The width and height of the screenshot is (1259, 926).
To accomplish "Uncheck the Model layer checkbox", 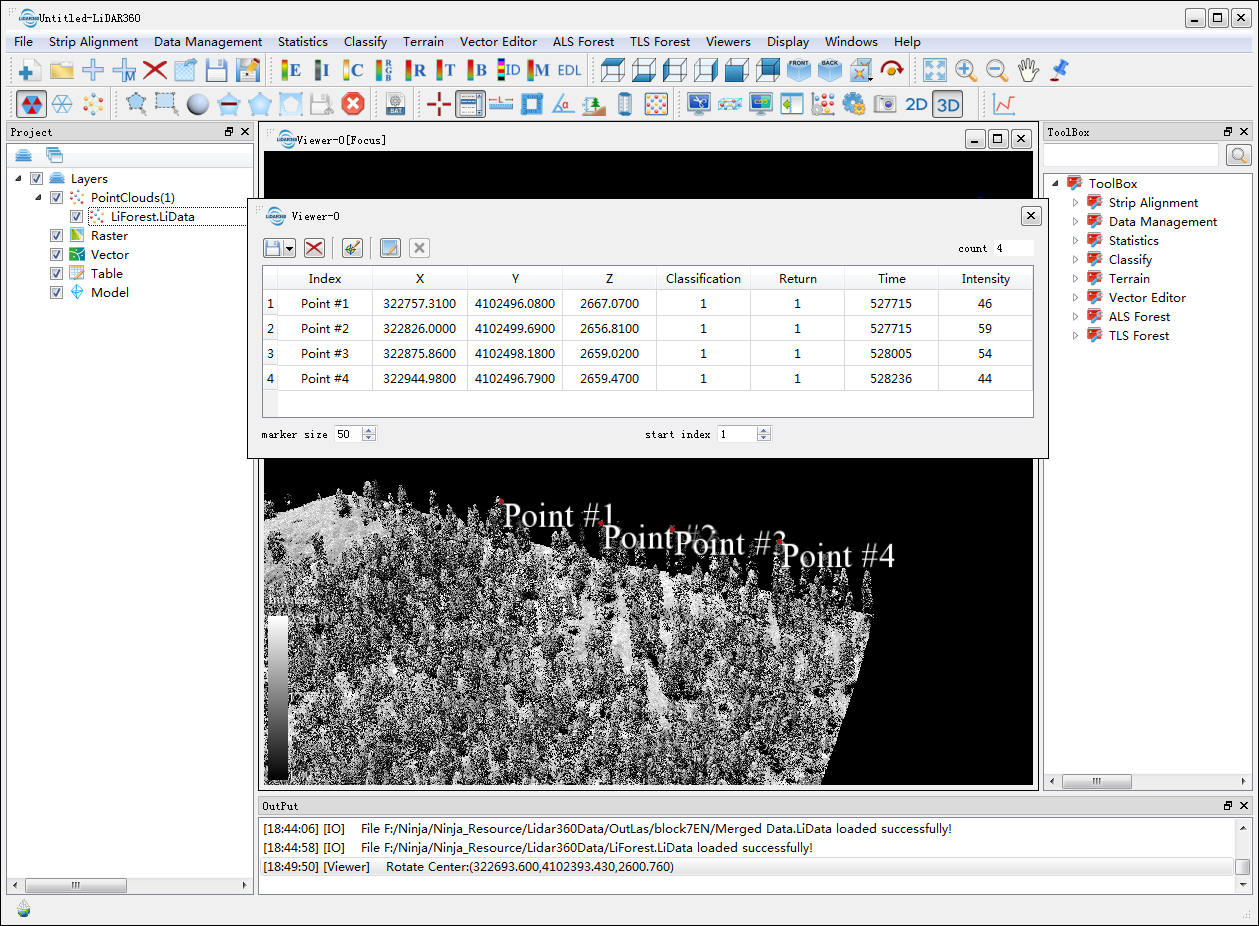I will (x=57, y=293).
